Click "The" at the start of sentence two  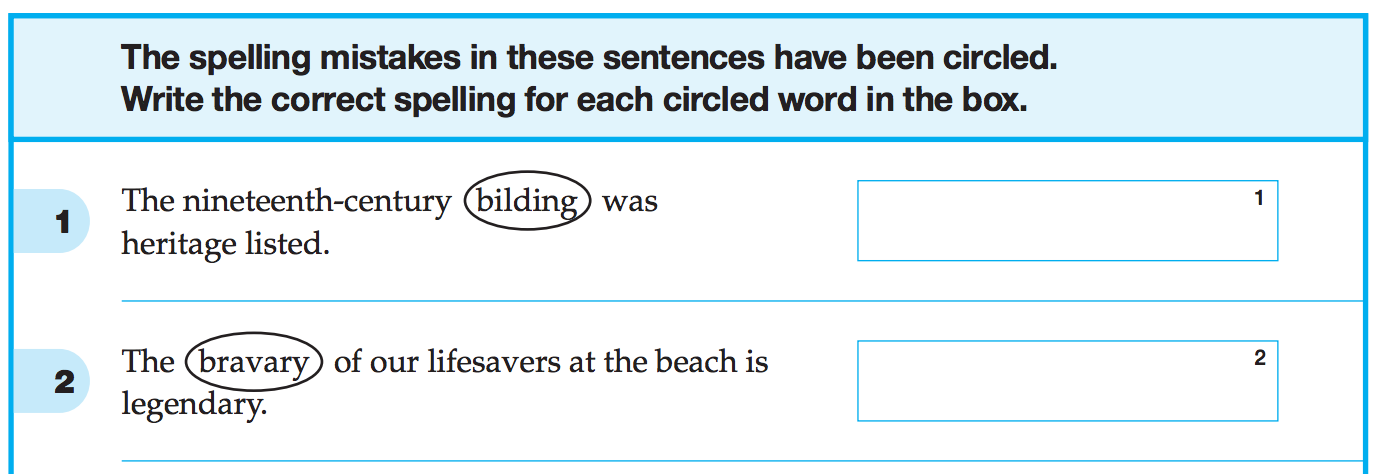pos(147,361)
